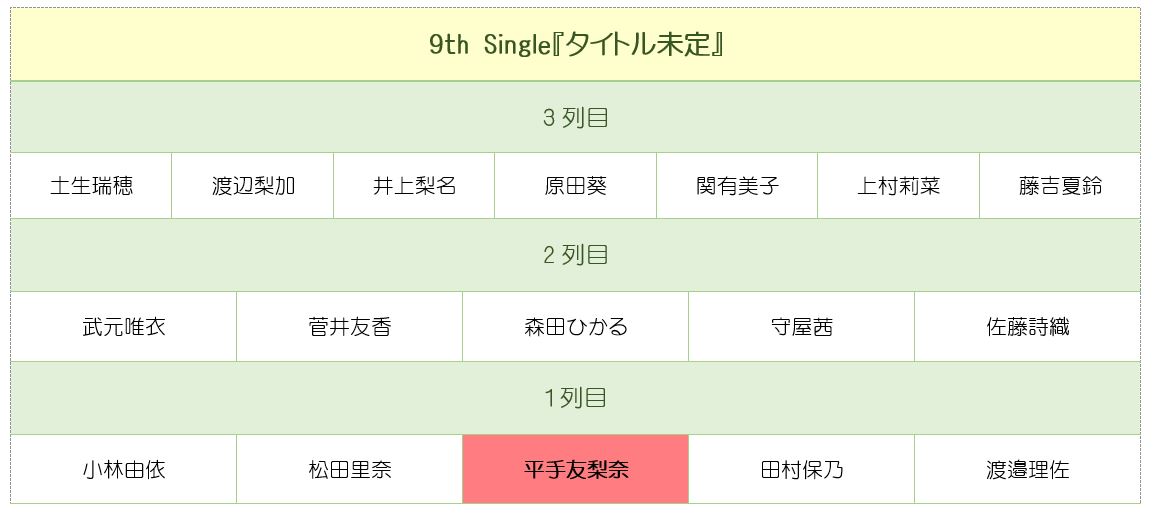Click the 9th Single title header

pyautogui.click(x=575, y=46)
